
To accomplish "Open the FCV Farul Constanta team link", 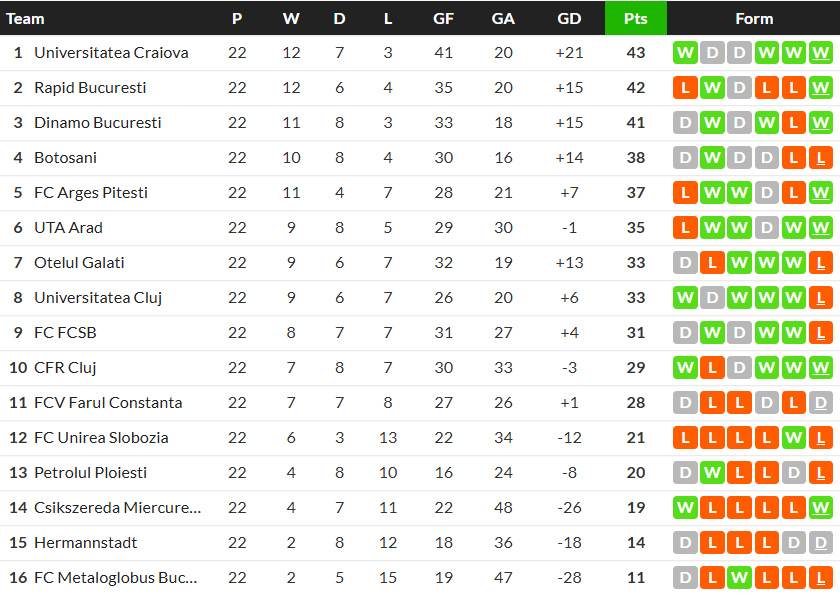I will [x=108, y=403].
